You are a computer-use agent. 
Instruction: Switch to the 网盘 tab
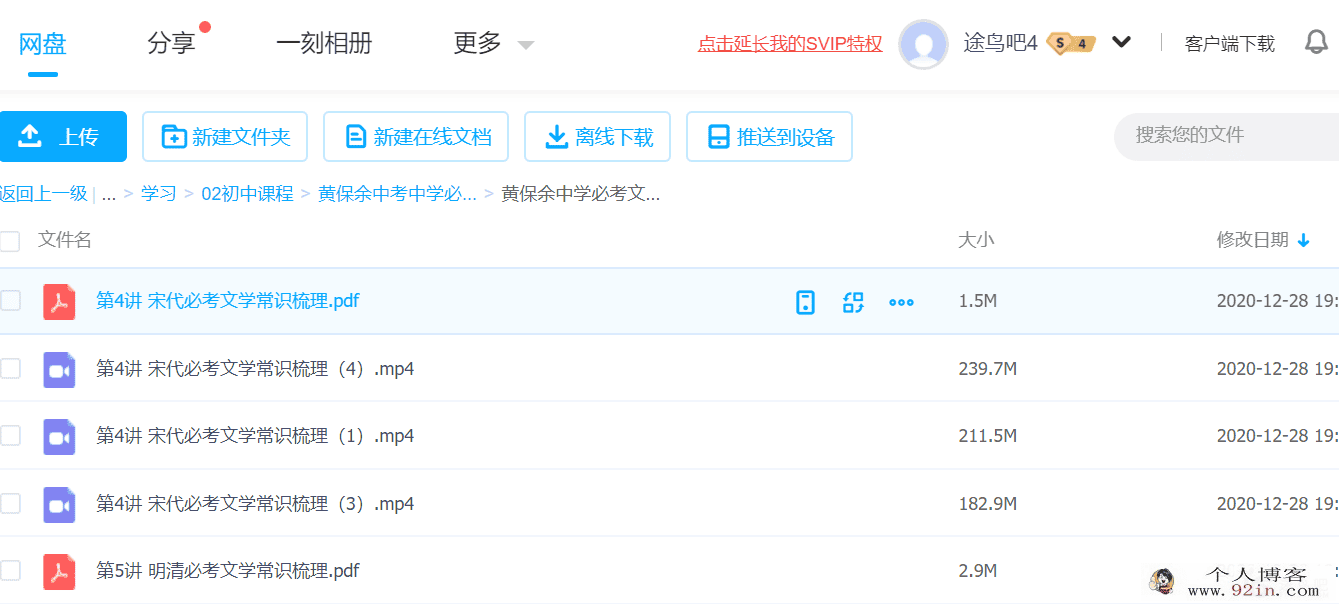click(42, 43)
